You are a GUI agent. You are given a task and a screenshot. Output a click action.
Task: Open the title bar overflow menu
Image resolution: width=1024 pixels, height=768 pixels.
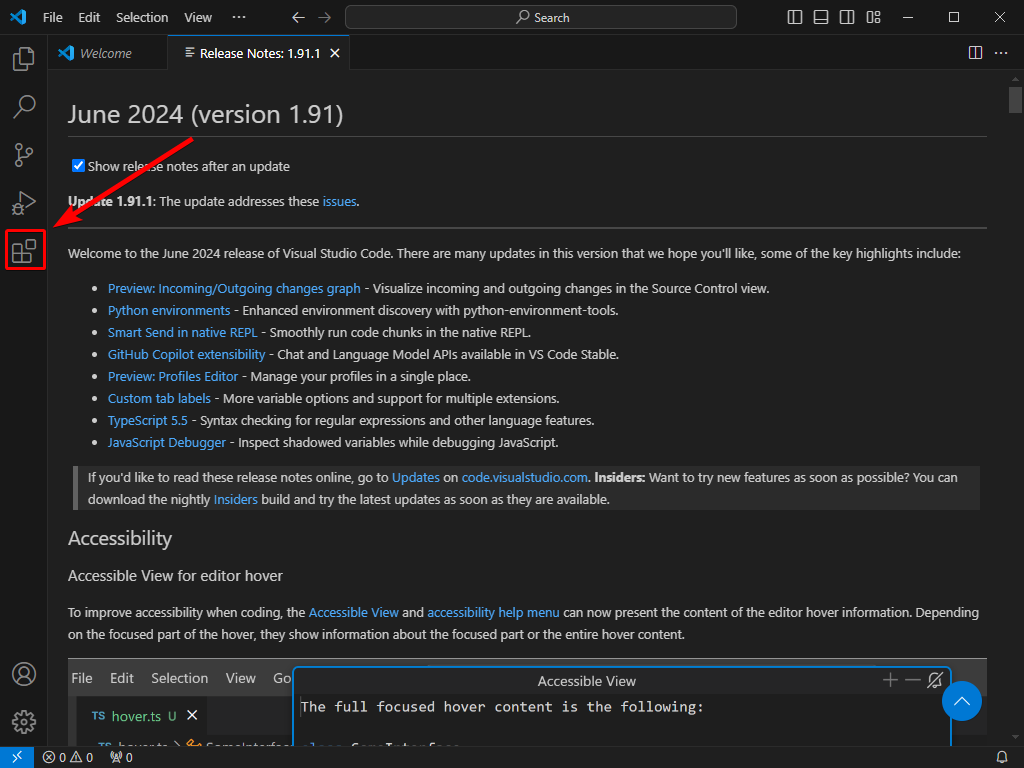pos(239,17)
